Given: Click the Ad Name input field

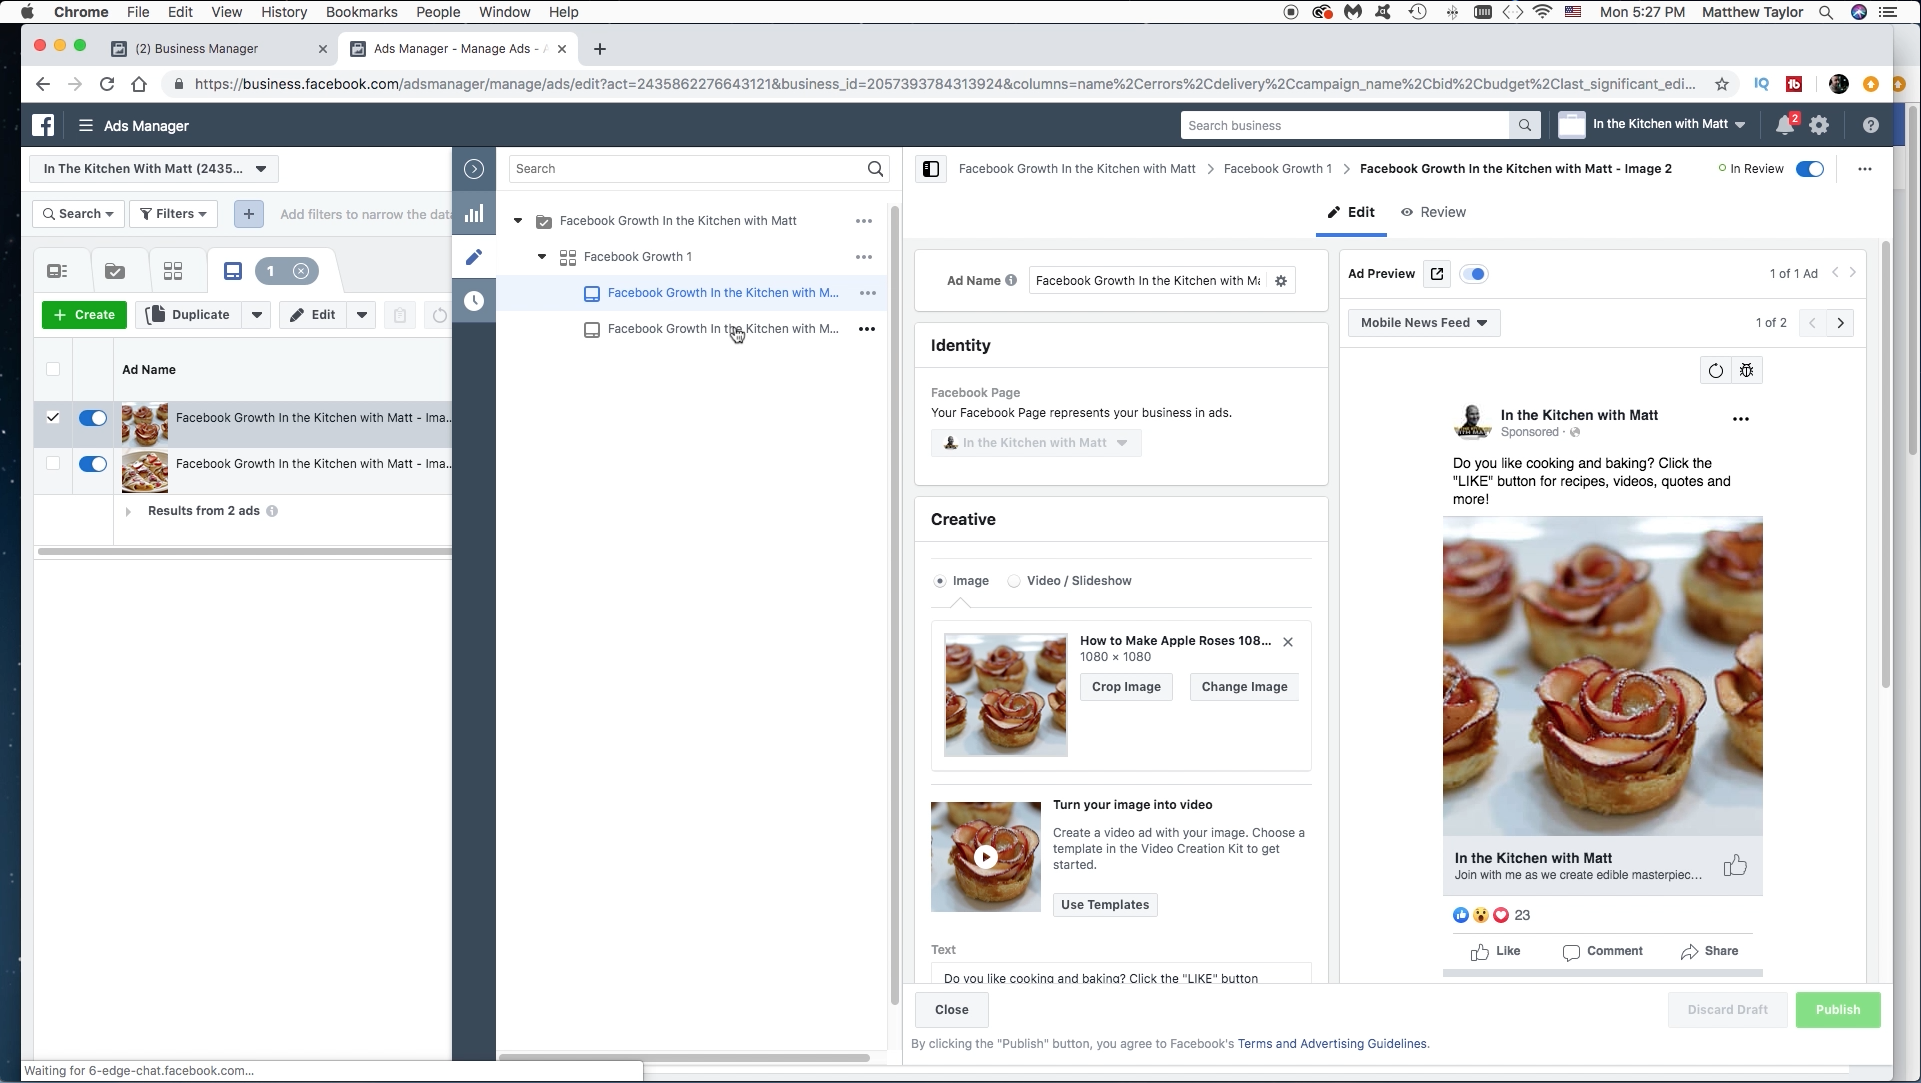Looking at the screenshot, I should pyautogui.click(x=1148, y=281).
